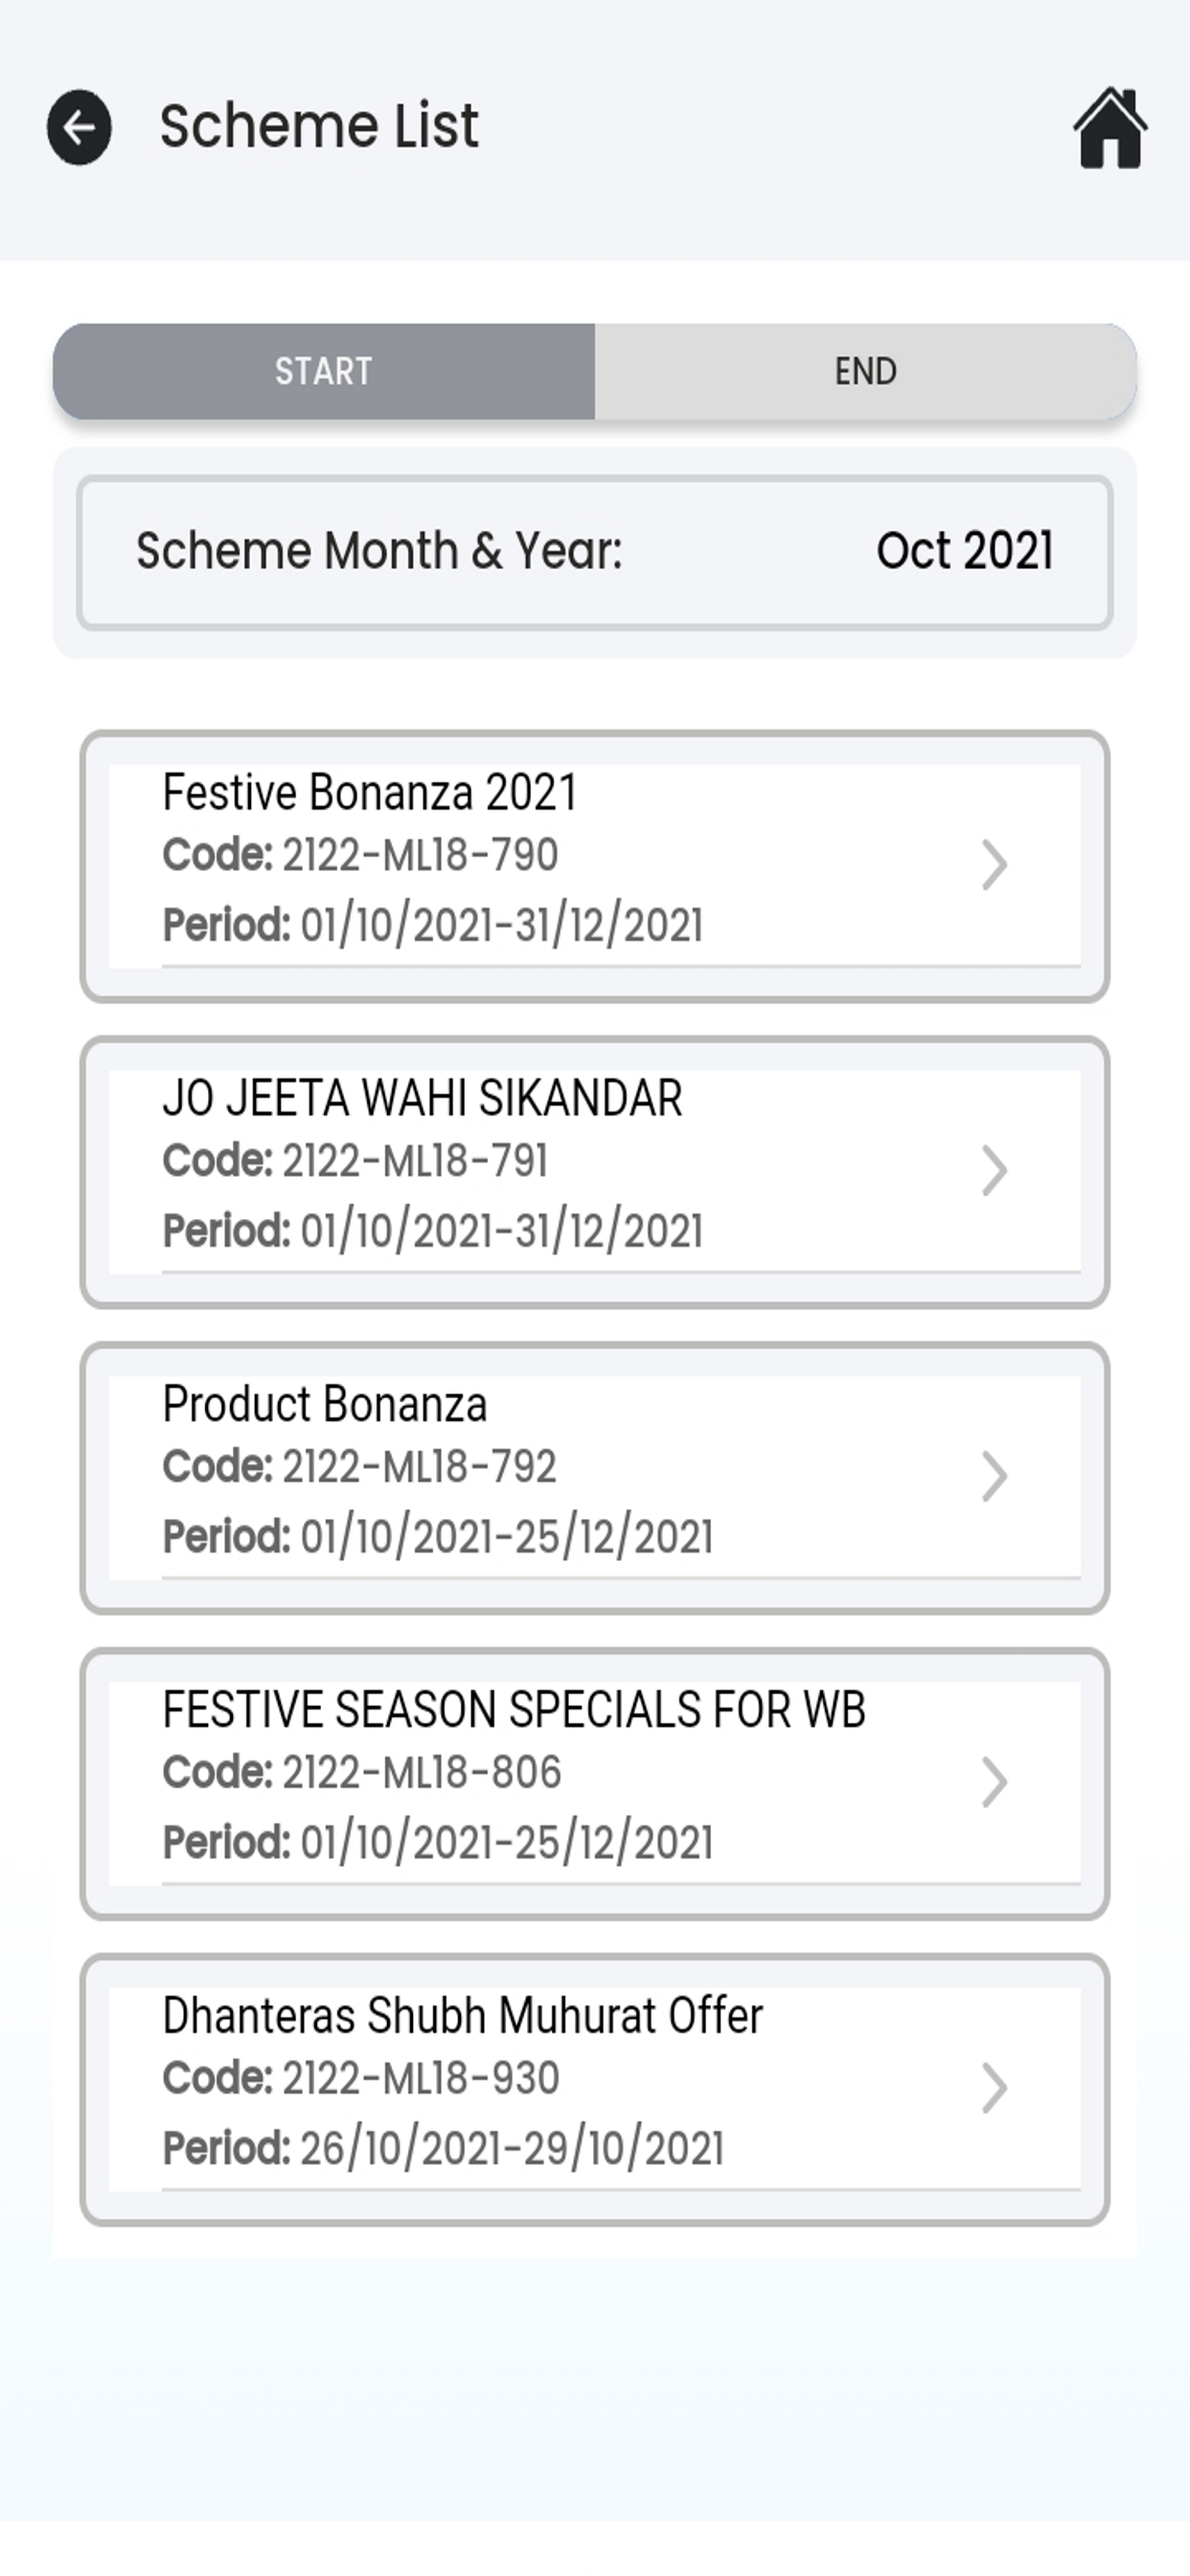1190x2576 pixels.
Task: Switch to the END tab
Action: (866, 371)
